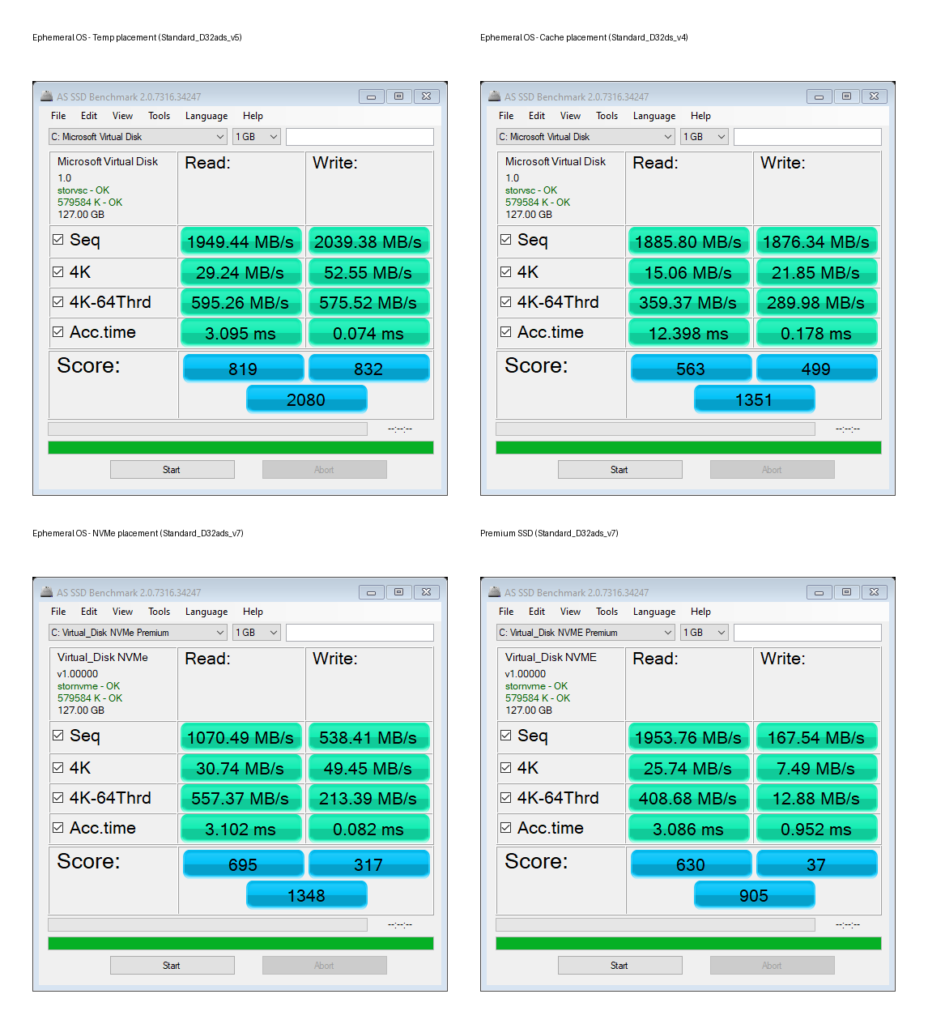The image size is (928, 1024).
Task: Click green progress bar in NVMe placement window
Action: click(240, 943)
